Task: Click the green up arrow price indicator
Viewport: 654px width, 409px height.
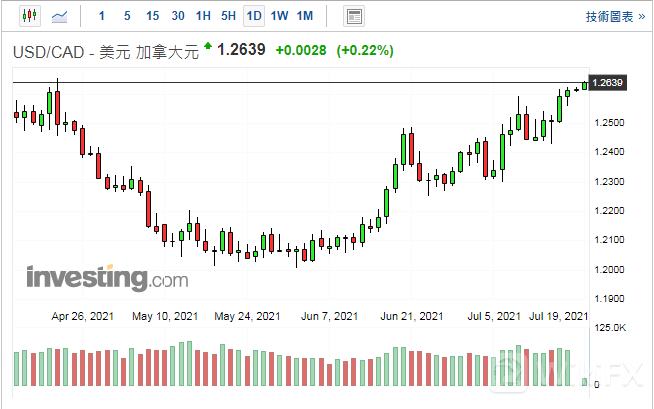Action: 207,46
